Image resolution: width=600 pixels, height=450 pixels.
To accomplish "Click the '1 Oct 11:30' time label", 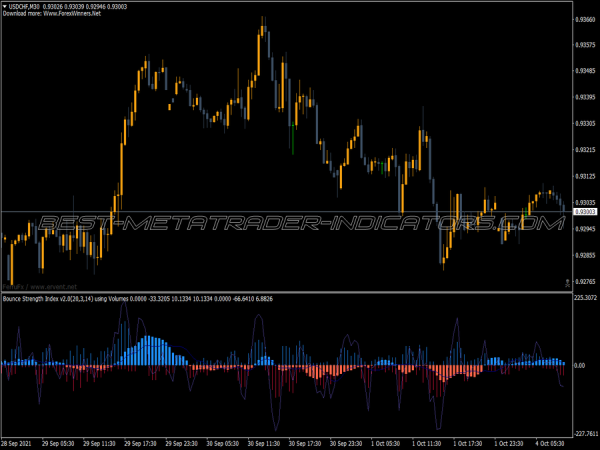I will click(x=427, y=444).
